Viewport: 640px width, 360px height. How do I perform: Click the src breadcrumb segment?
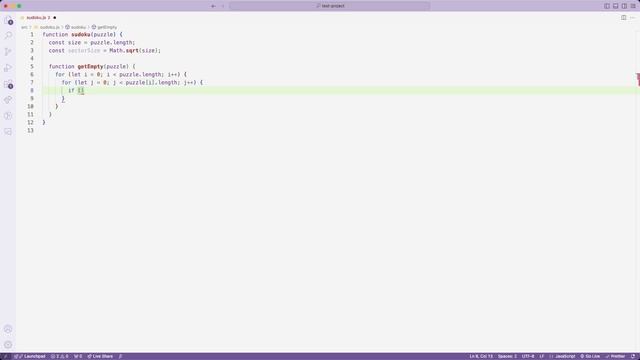24,27
